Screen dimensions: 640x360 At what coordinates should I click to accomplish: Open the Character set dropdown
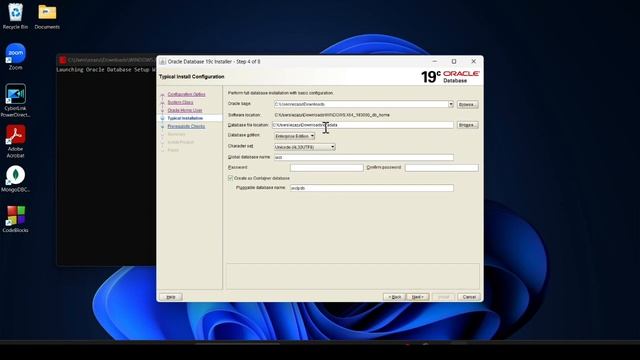pos(304,147)
